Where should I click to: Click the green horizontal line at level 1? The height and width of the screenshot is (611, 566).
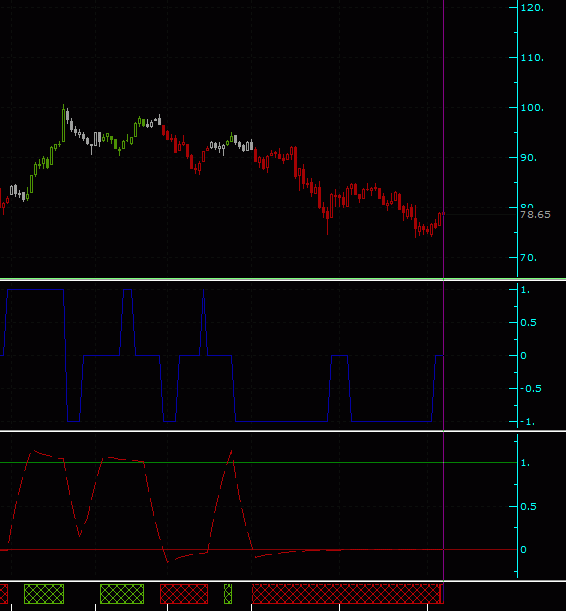point(259,463)
